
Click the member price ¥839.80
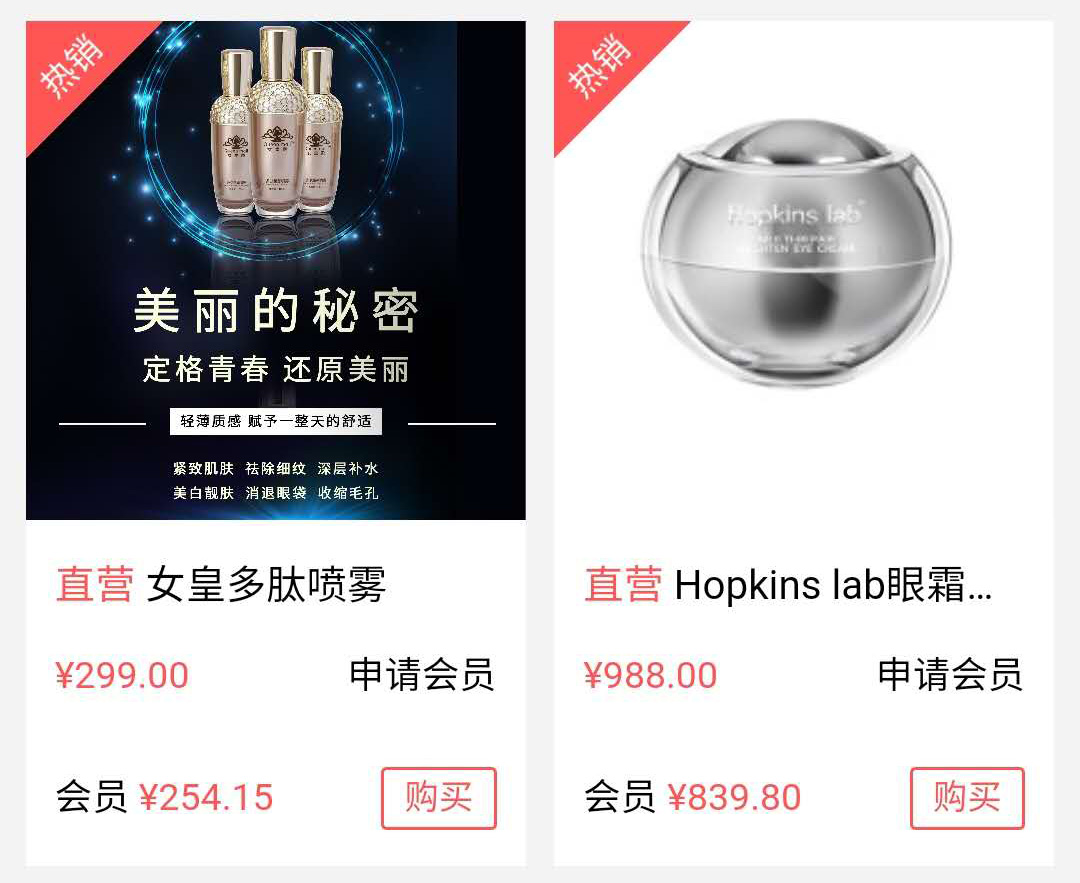734,798
